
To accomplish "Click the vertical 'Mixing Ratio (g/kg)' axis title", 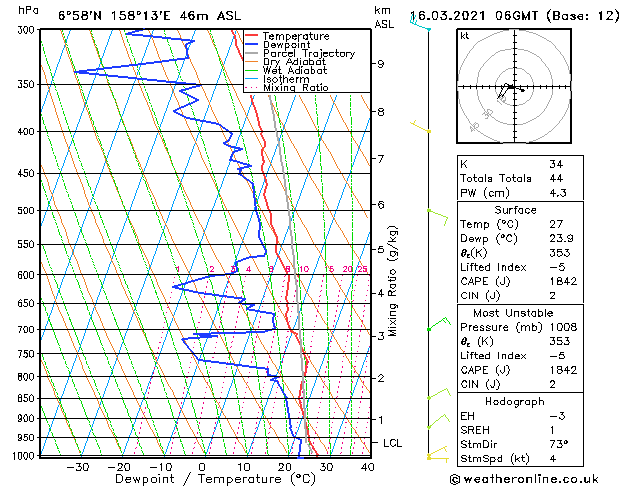I will click(x=392, y=281).
